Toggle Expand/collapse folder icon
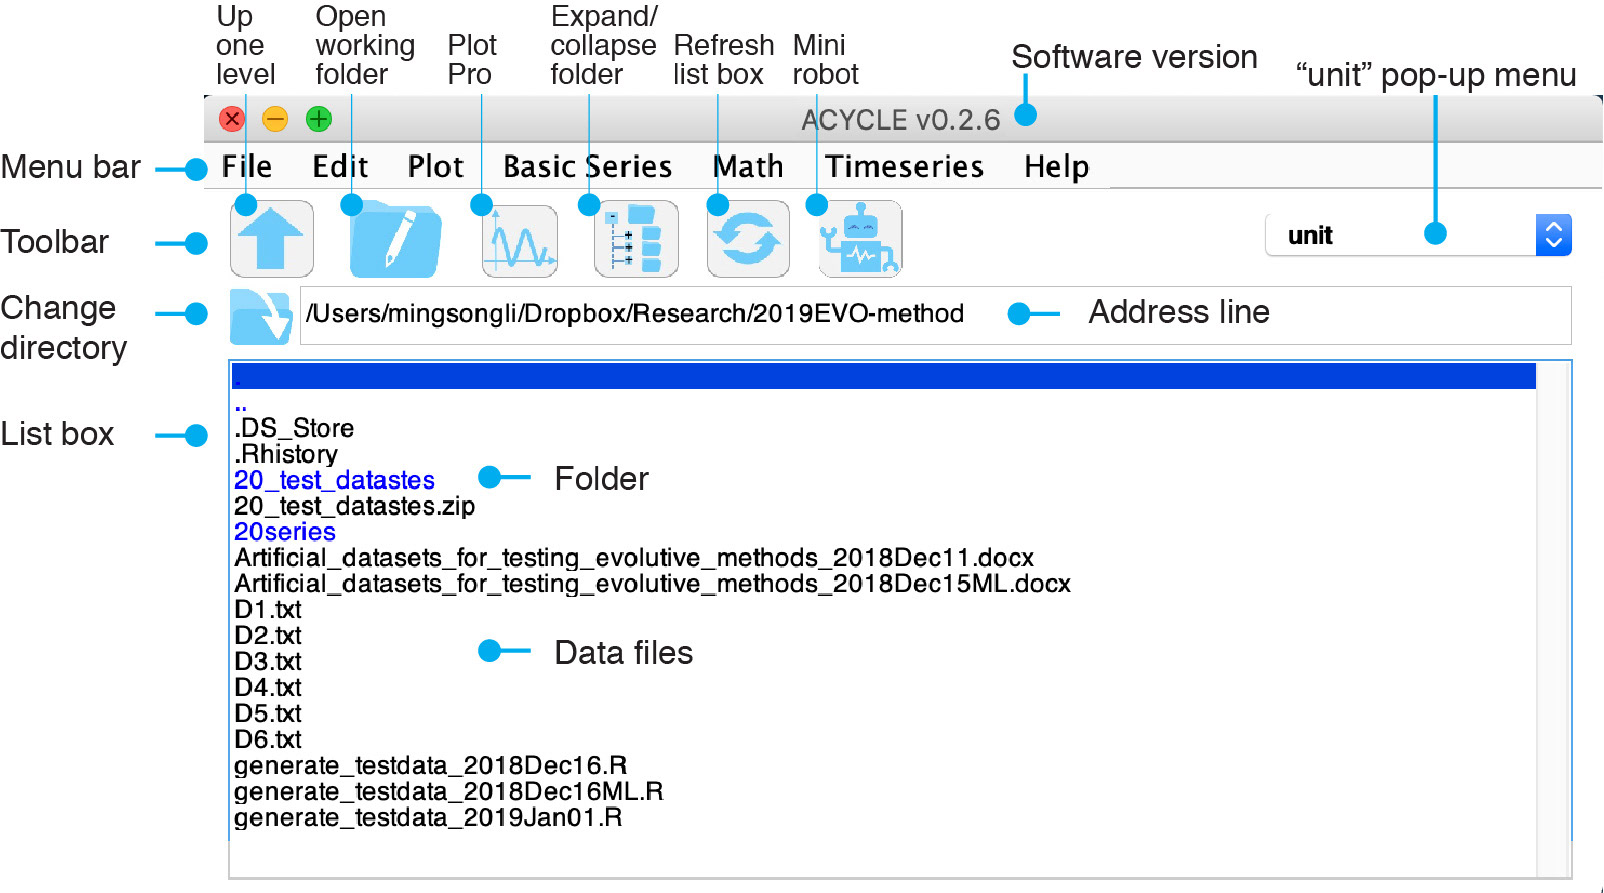 (636, 239)
